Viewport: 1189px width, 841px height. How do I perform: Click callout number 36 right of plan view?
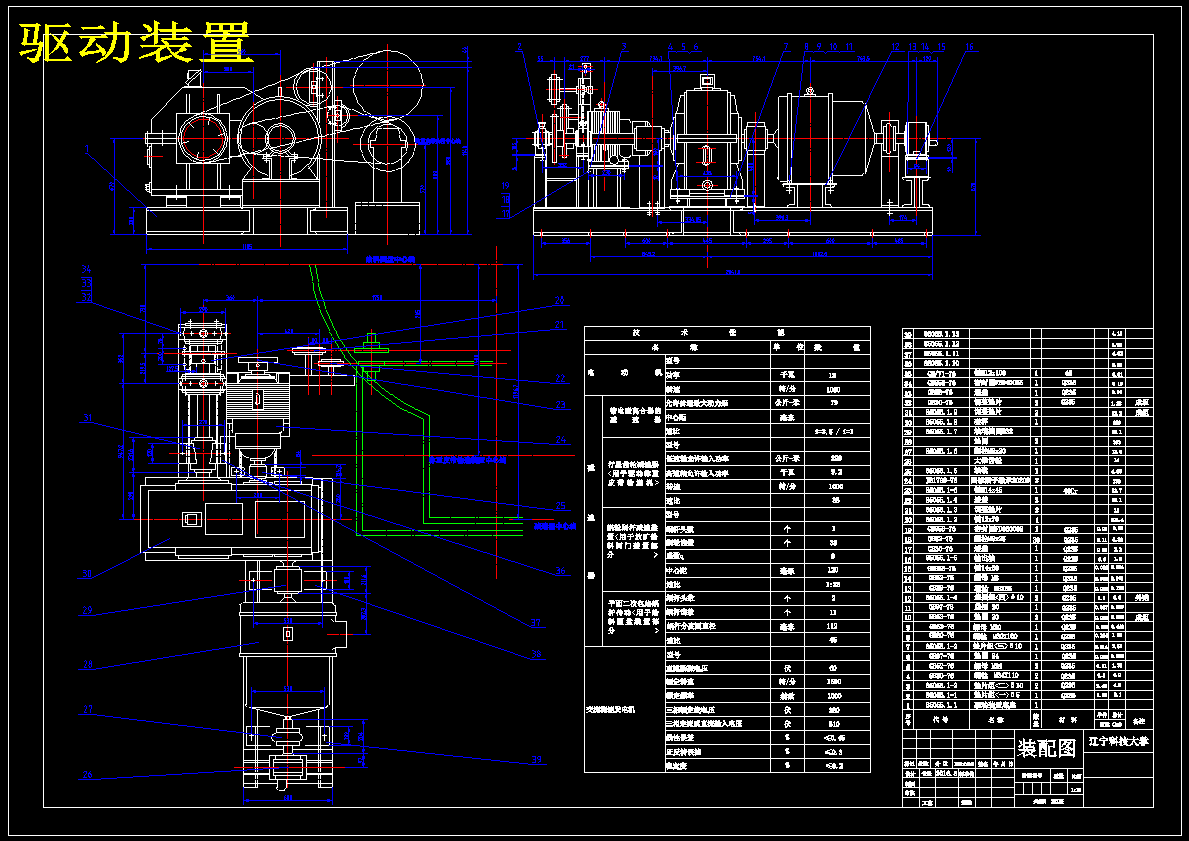point(560,572)
